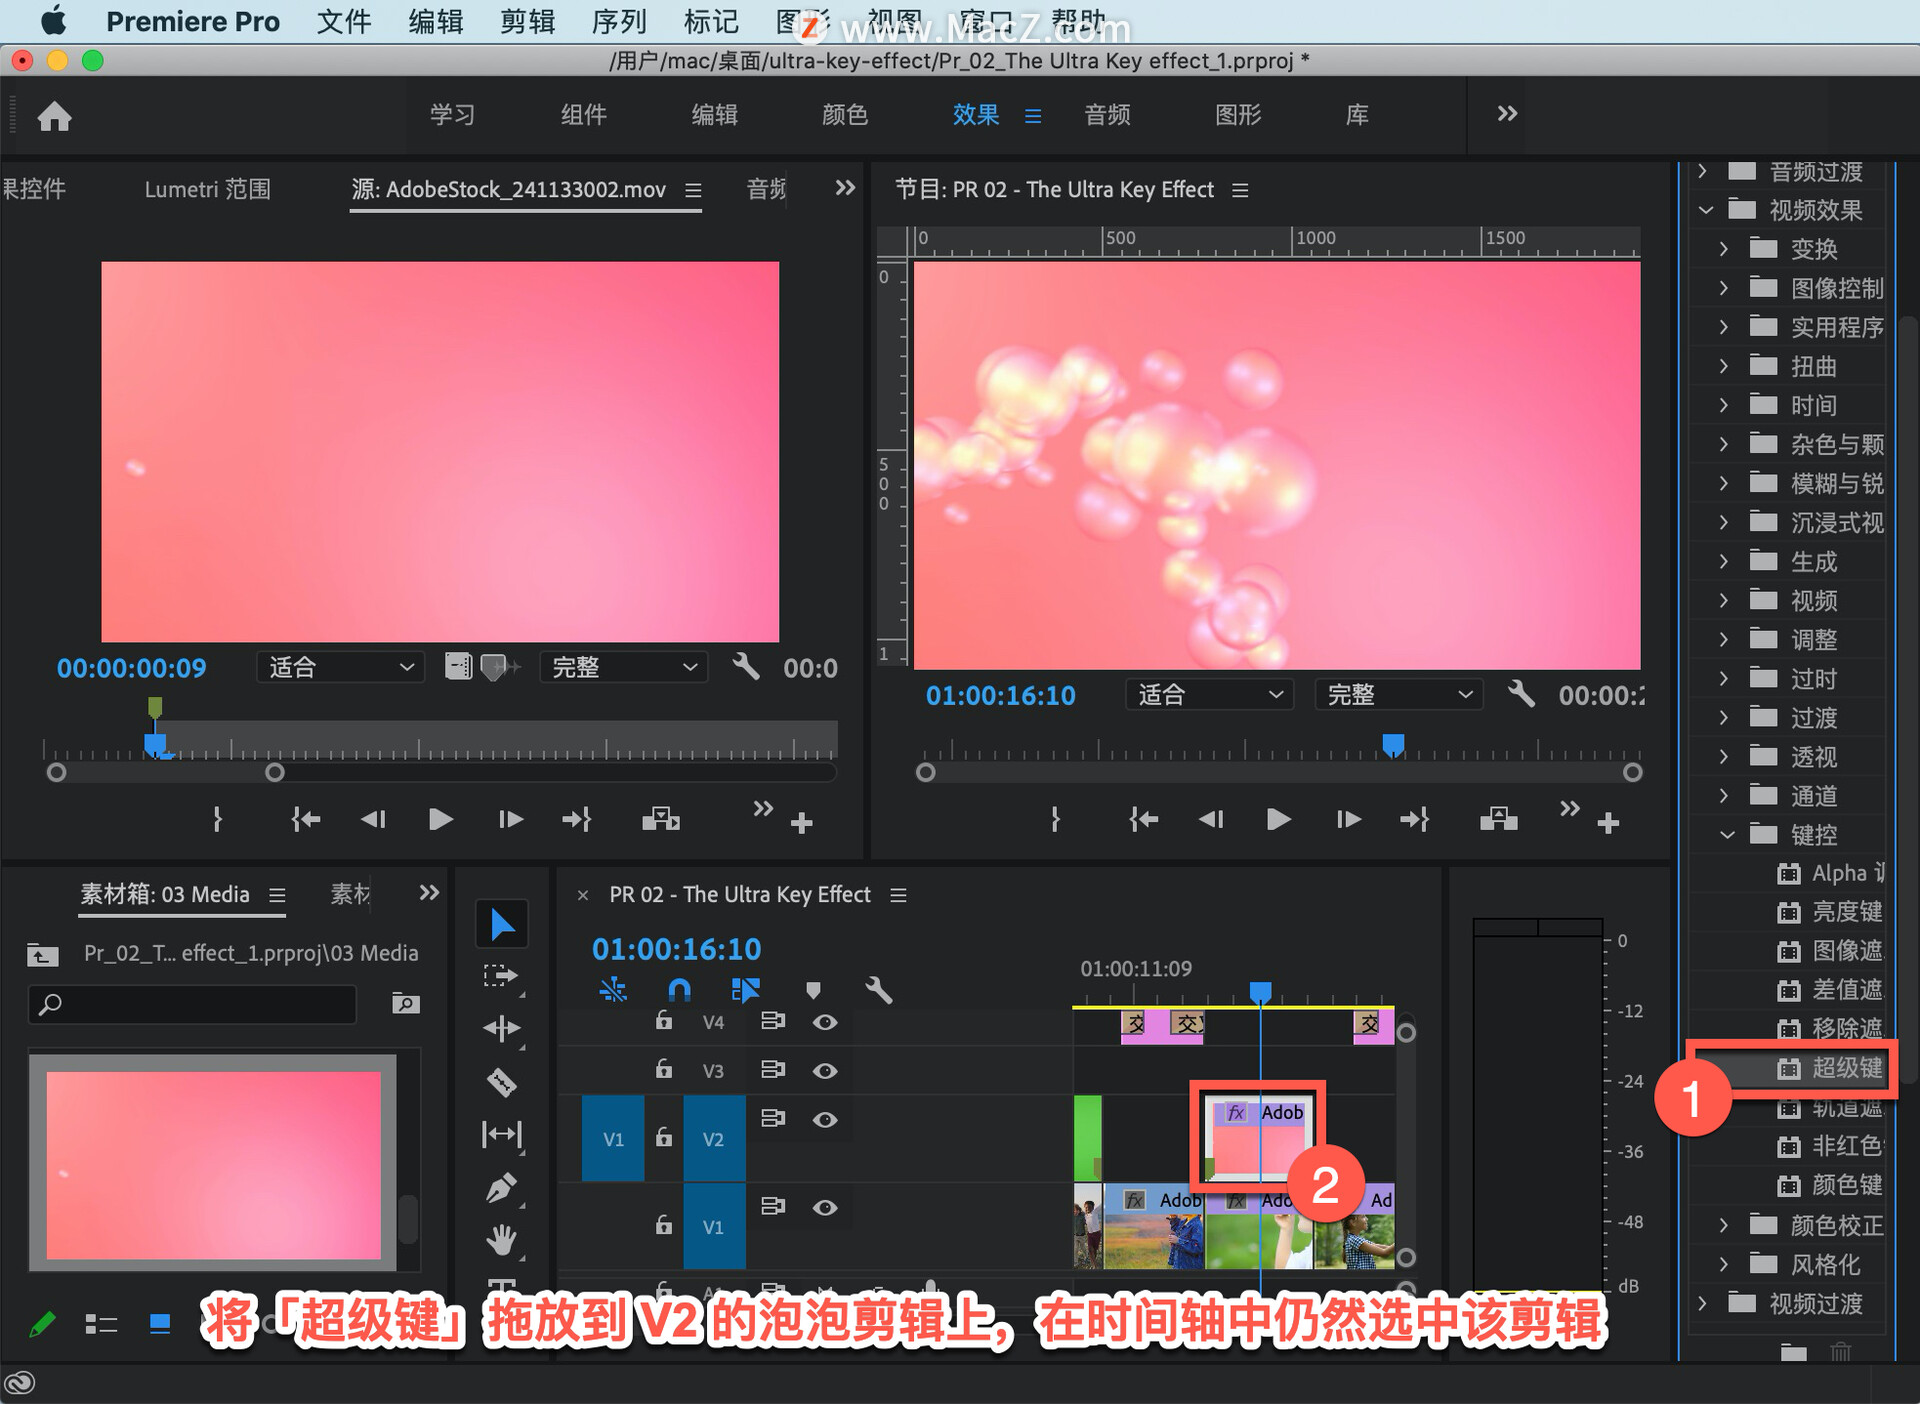Toggle V3 track output eye
Screen dimensions: 1920x1404
(825, 1070)
